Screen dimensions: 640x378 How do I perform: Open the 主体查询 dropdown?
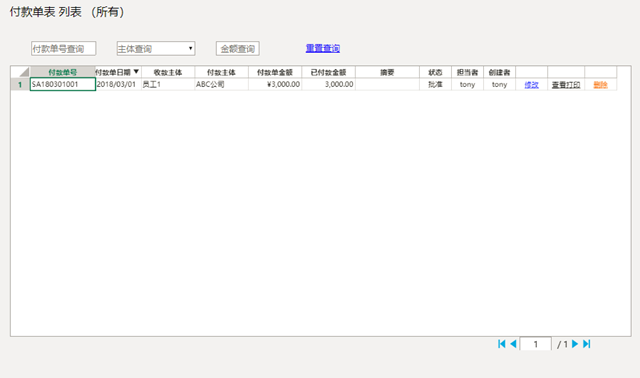click(x=156, y=49)
